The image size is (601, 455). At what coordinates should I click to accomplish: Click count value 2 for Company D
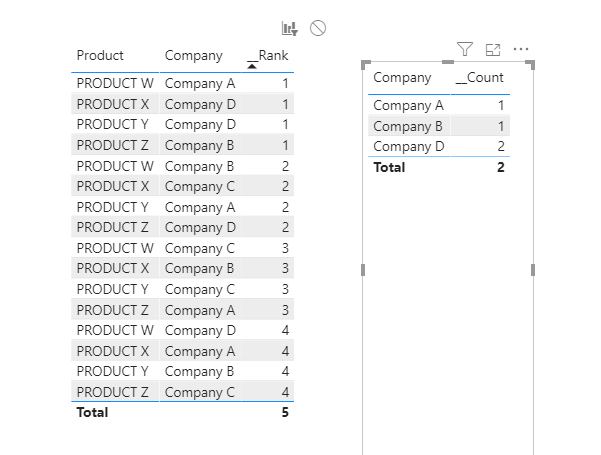(x=501, y=146)
